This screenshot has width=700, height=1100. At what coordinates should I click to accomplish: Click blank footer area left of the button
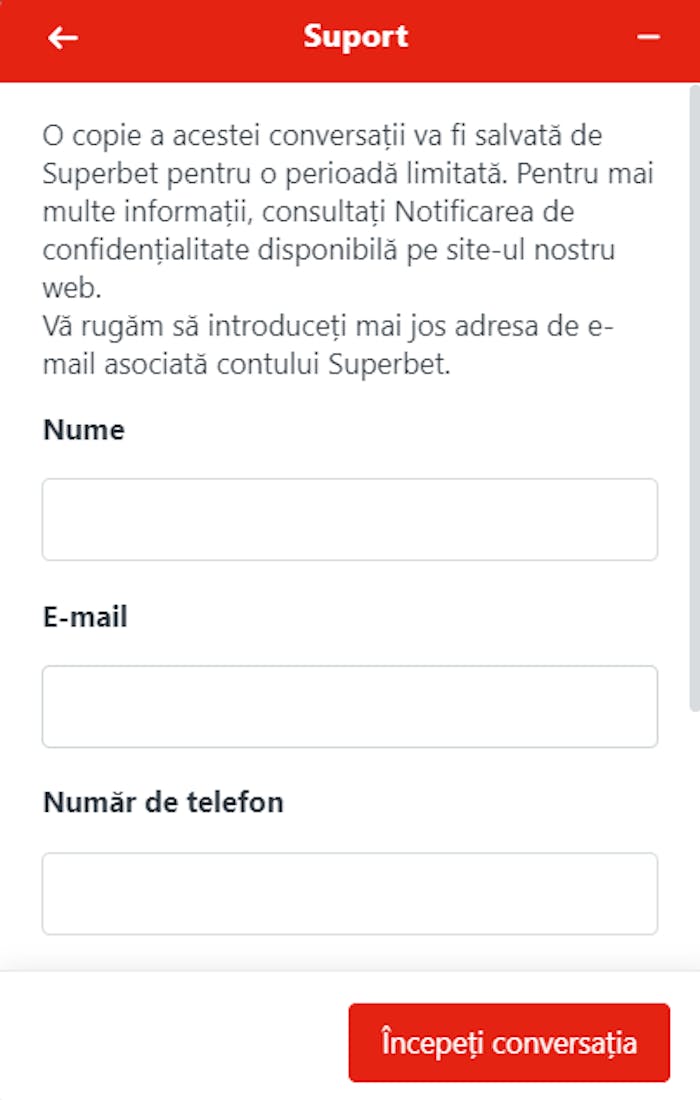coord(170,1043)
